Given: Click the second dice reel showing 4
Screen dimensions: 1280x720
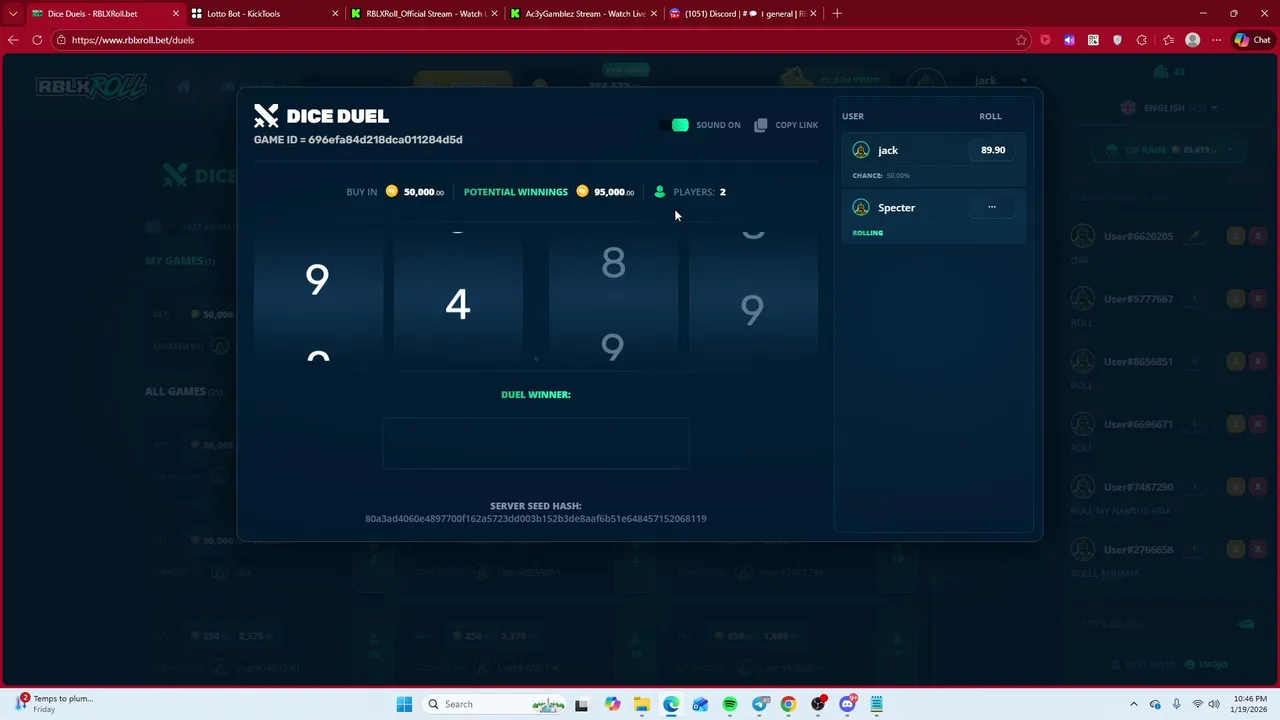Looking at the screenshot, I should tap(458, 295).
